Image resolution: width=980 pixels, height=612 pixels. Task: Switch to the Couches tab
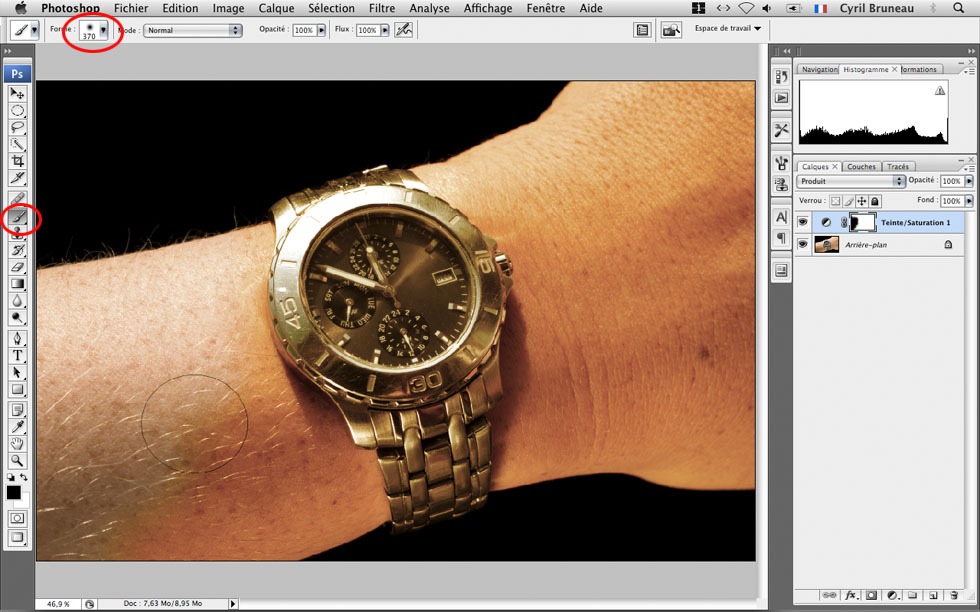coord(861,166)
